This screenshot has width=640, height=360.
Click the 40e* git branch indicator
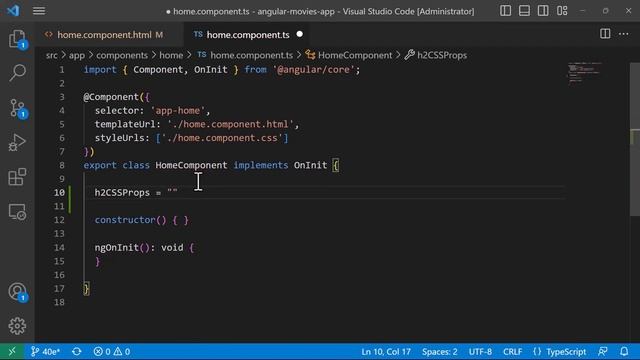click(x=45, y=351)
